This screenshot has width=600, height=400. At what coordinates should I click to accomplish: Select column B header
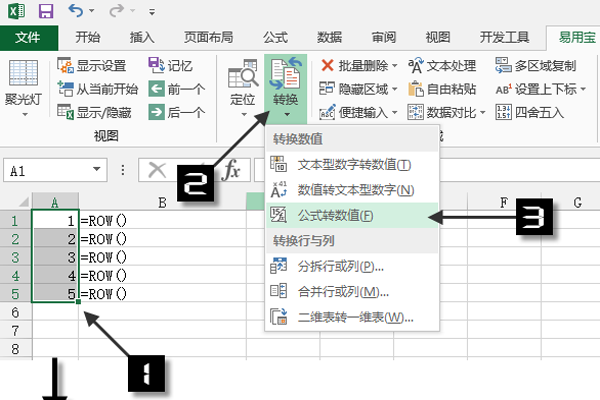162,201
